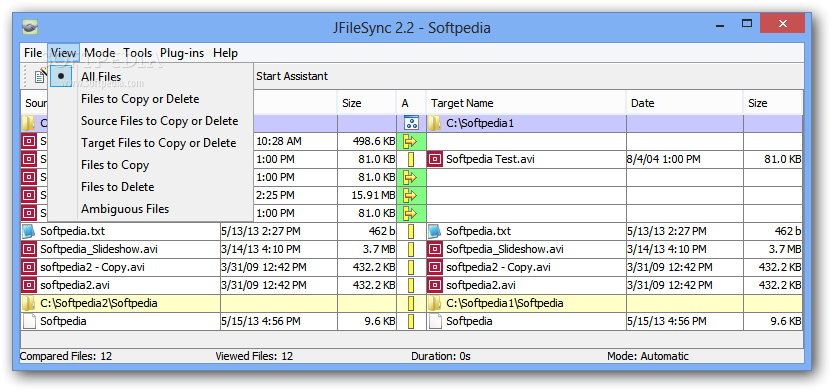Click the JFileSync handshake icon in the title bar
Image resolution: width=832 pixels, height=391 pixels.
pyautogui.click(x=30, y=27)
